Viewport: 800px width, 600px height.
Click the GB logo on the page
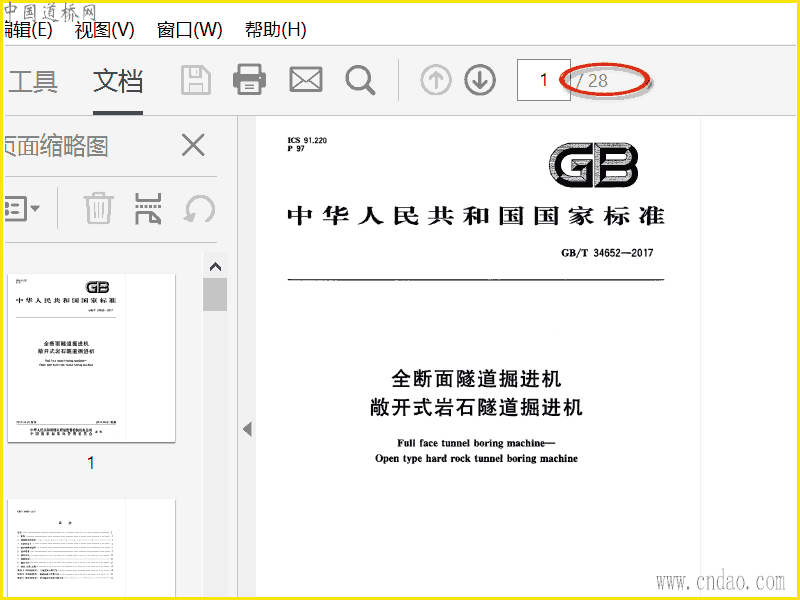point(594,165)
